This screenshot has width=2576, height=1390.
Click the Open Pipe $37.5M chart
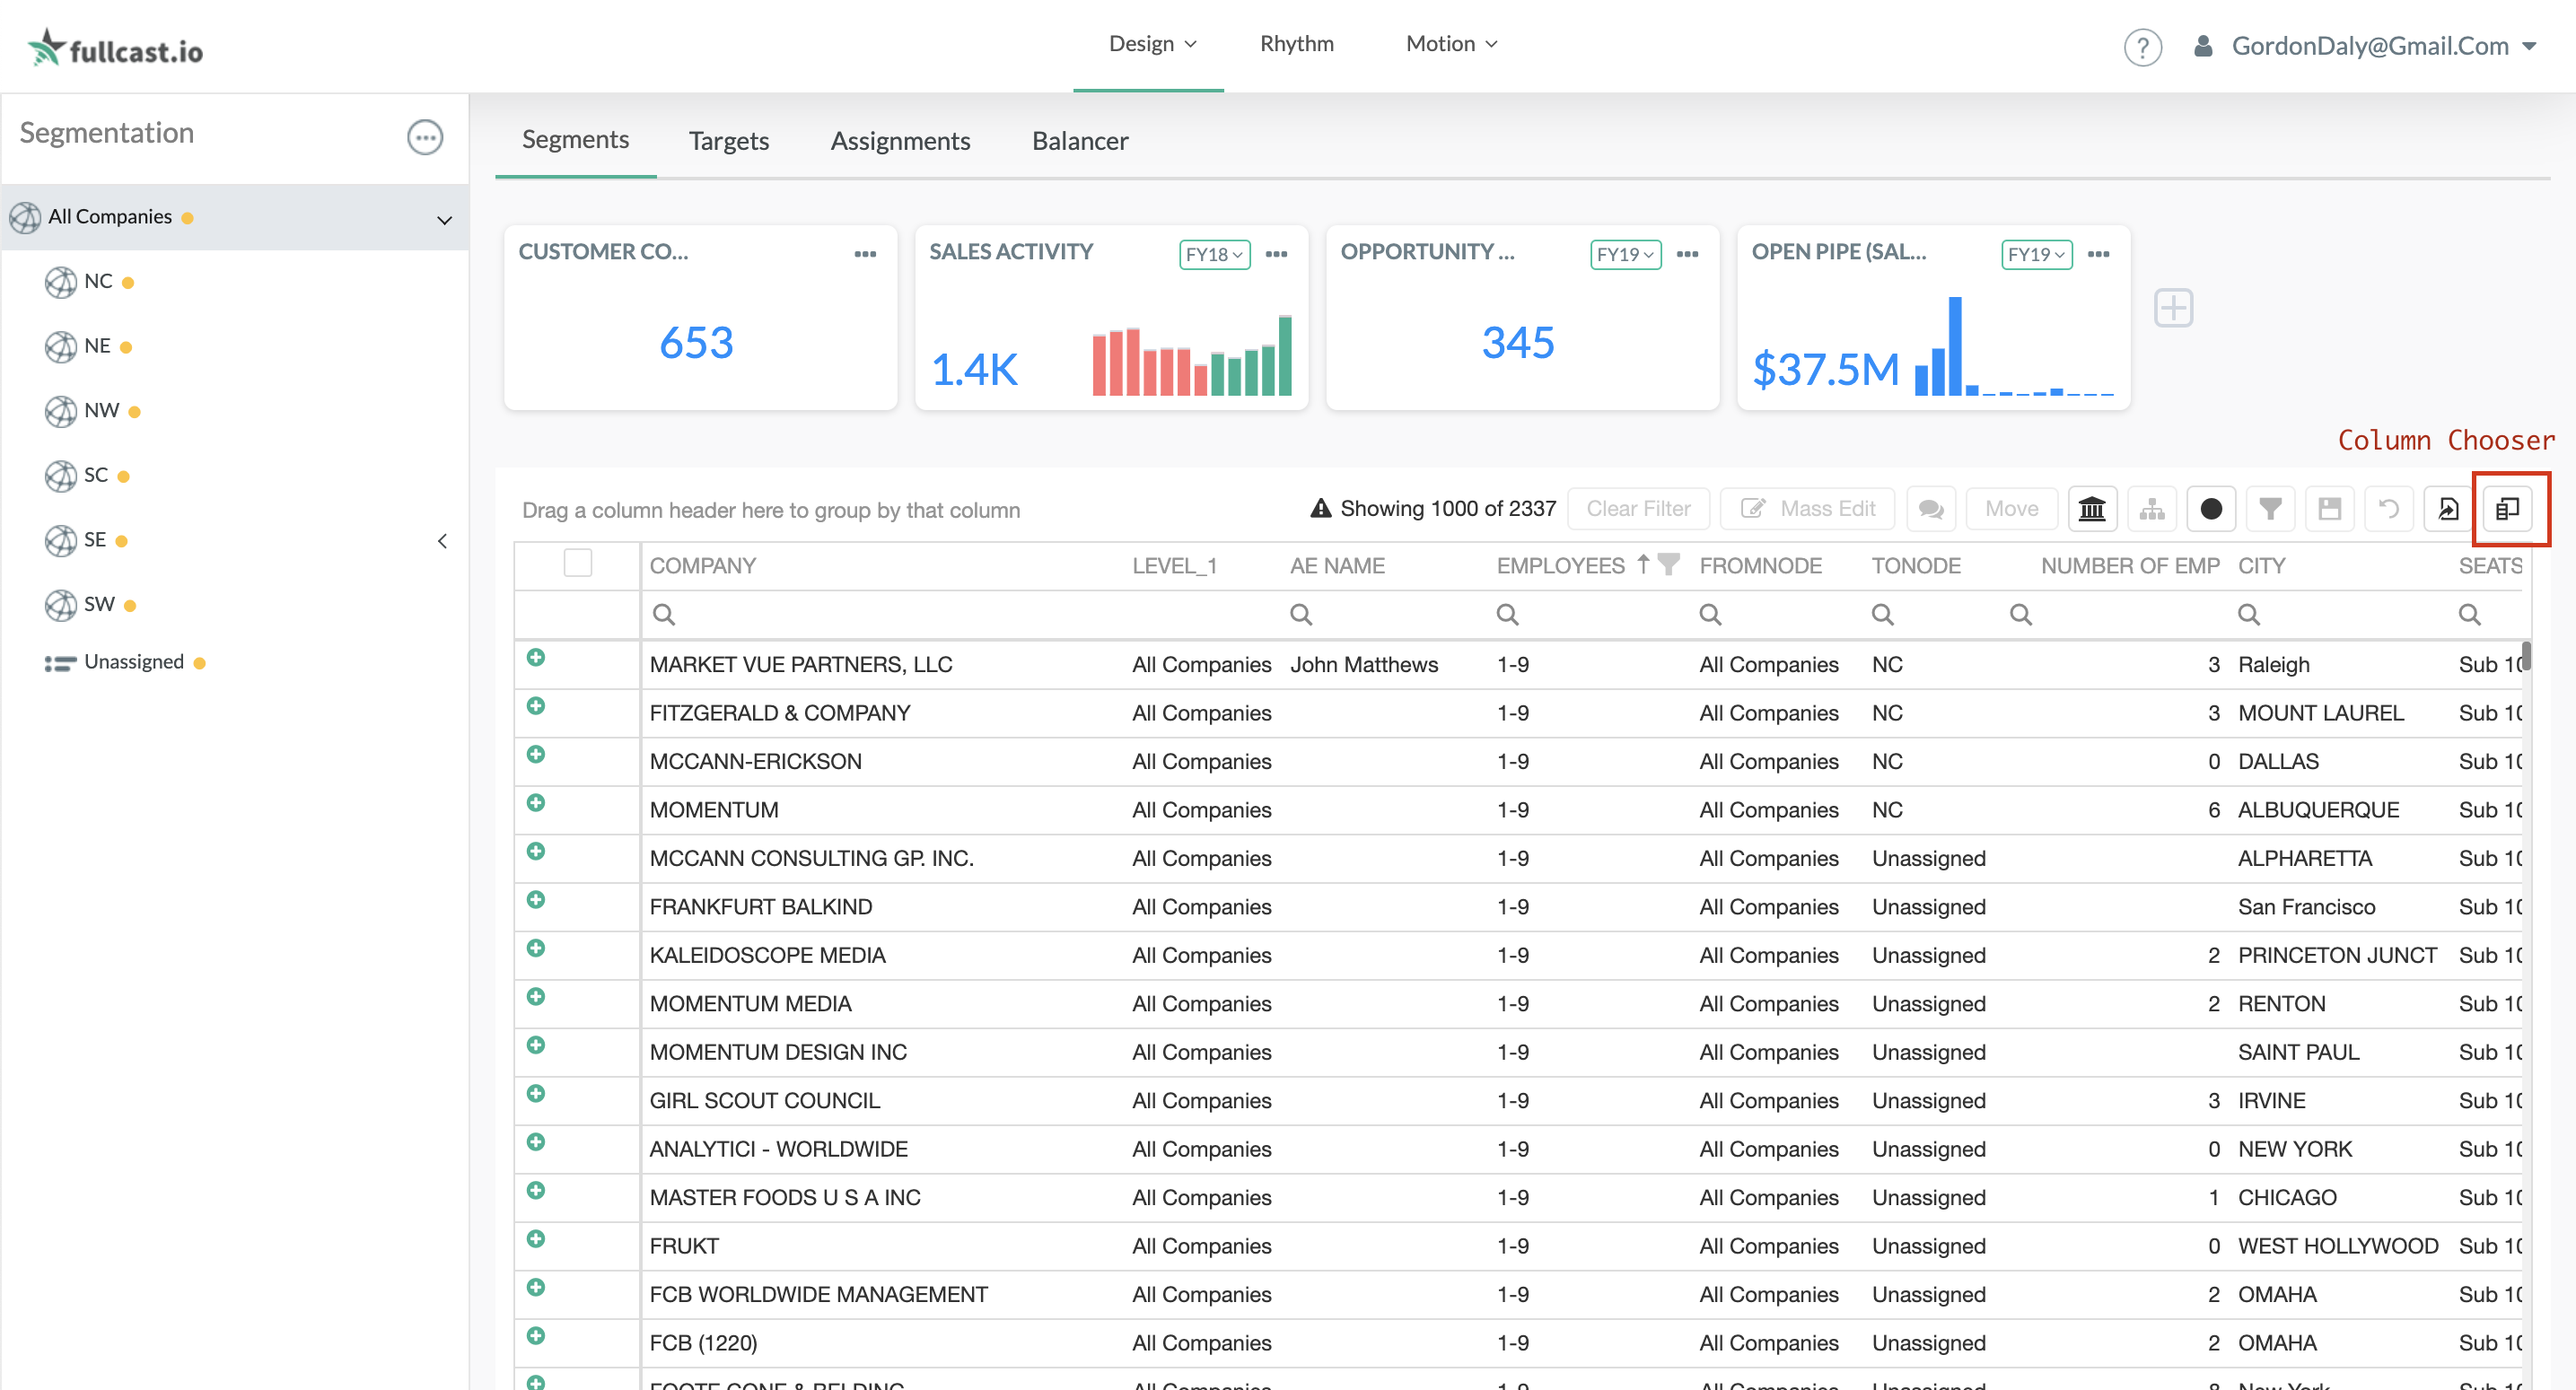tap(2013, 346)
